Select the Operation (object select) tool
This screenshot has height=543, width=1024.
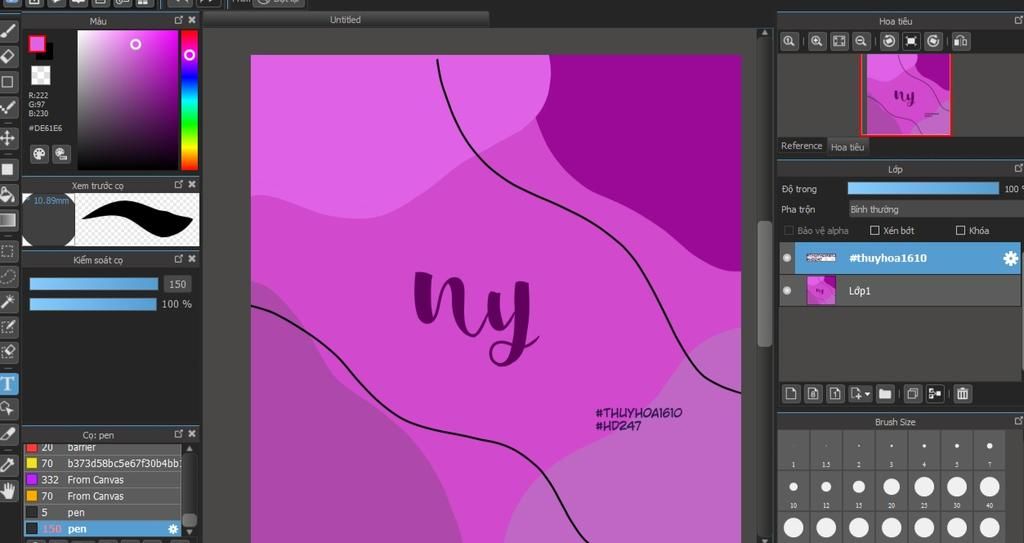point(8,409)
